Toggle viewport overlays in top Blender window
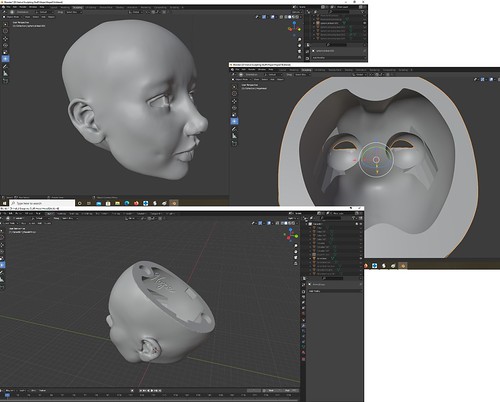Screen dimensions: 500x402 pos(273,17)
